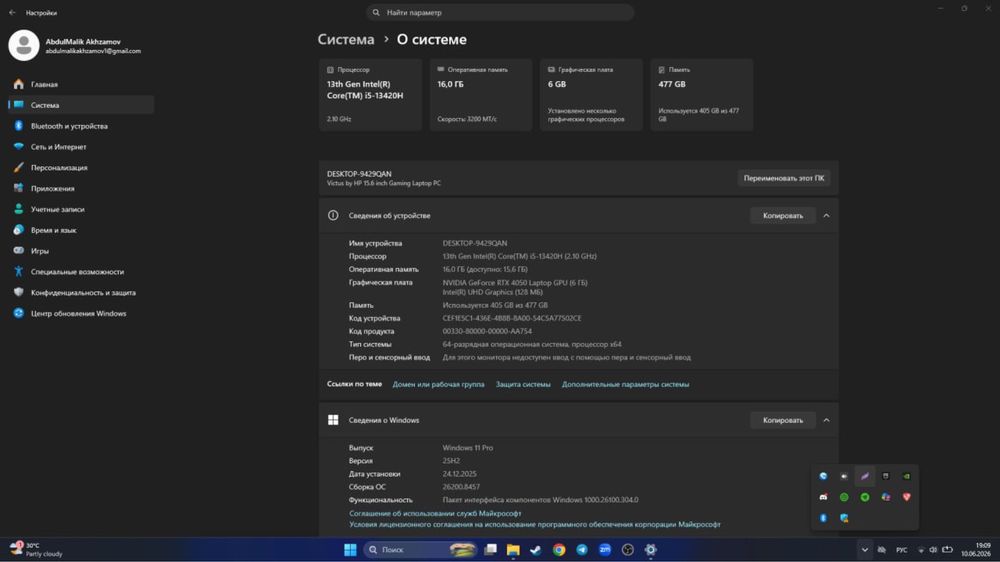Click the volume speaker icon in system tray
The image size is (1000, 562).
[x=933, y=550]
